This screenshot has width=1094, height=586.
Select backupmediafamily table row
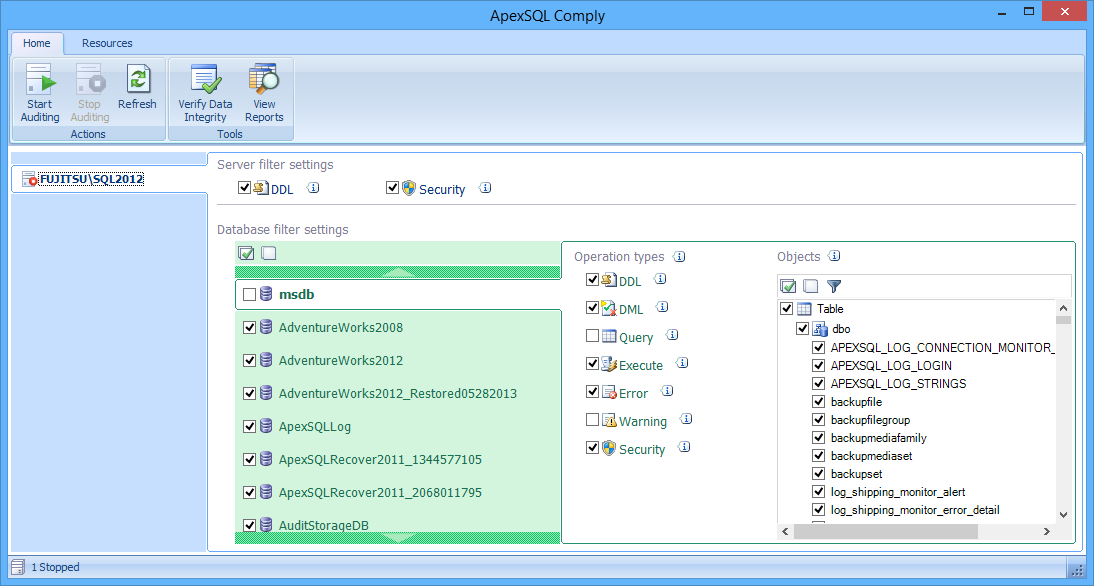[878, 438]
